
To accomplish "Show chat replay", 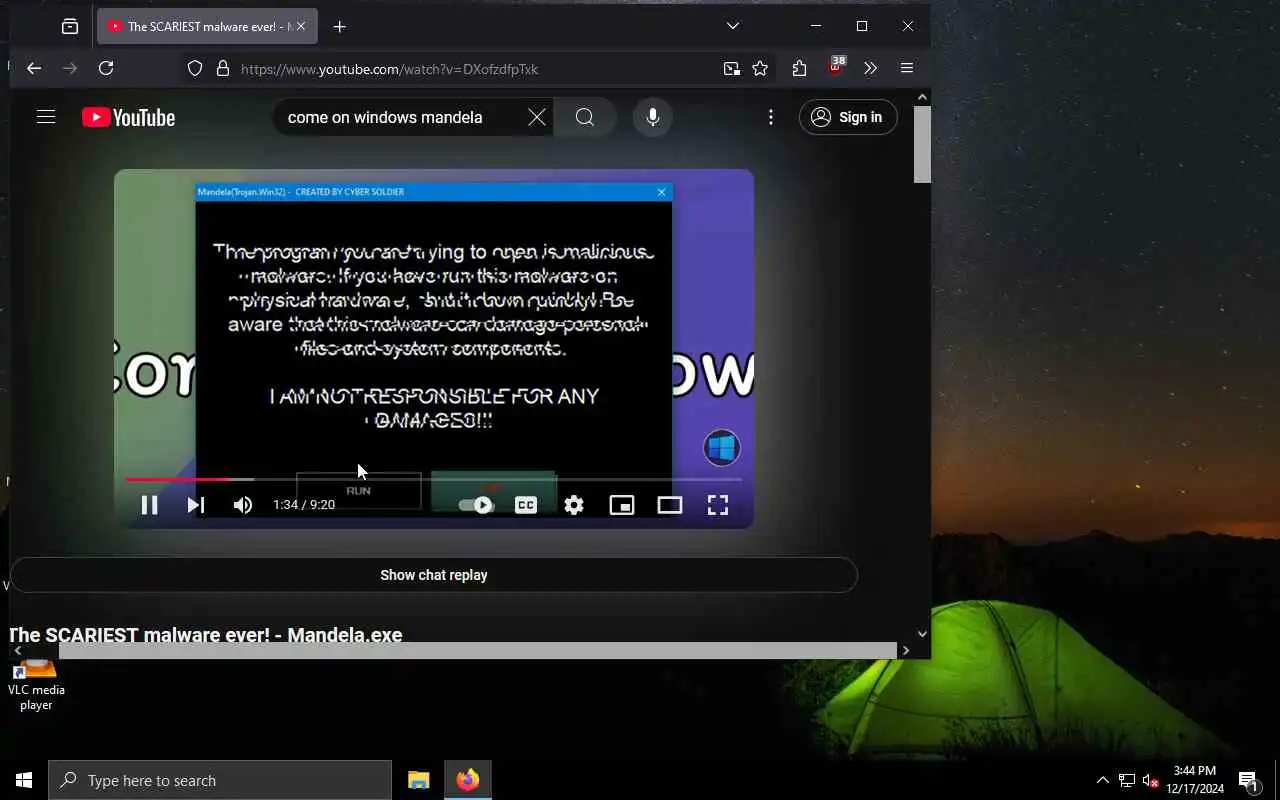I will pyautogui.click(x=434, y=575).
